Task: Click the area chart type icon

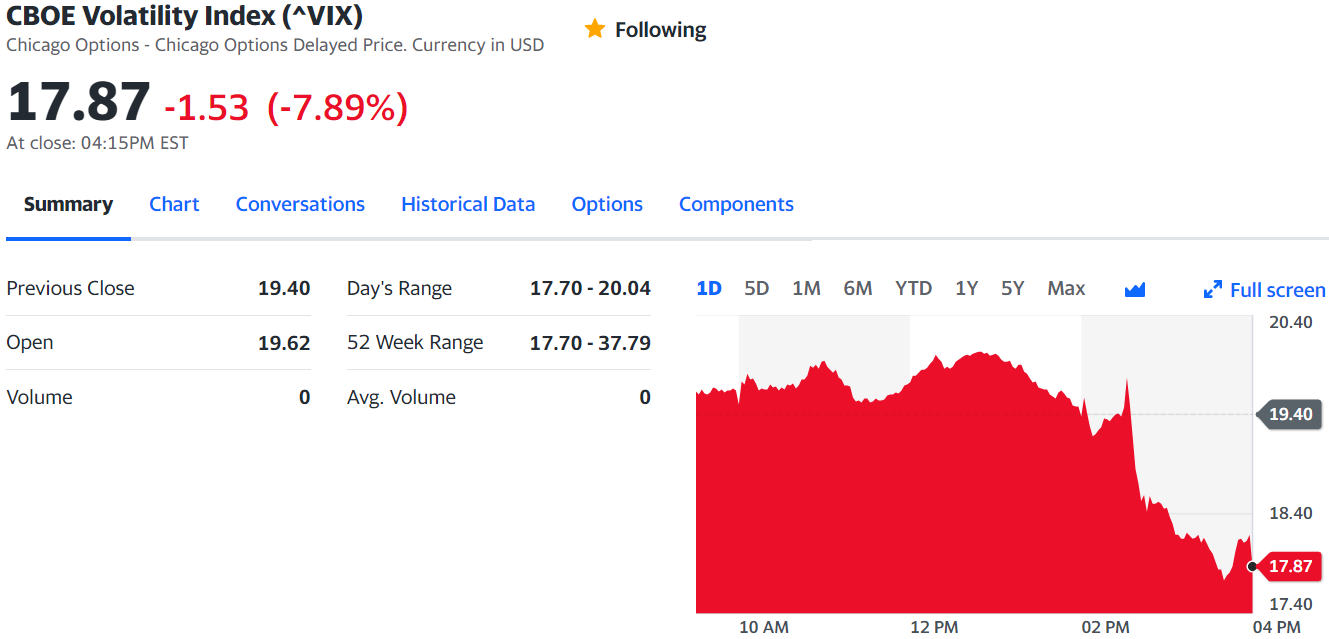Action: coord(1135,290)
